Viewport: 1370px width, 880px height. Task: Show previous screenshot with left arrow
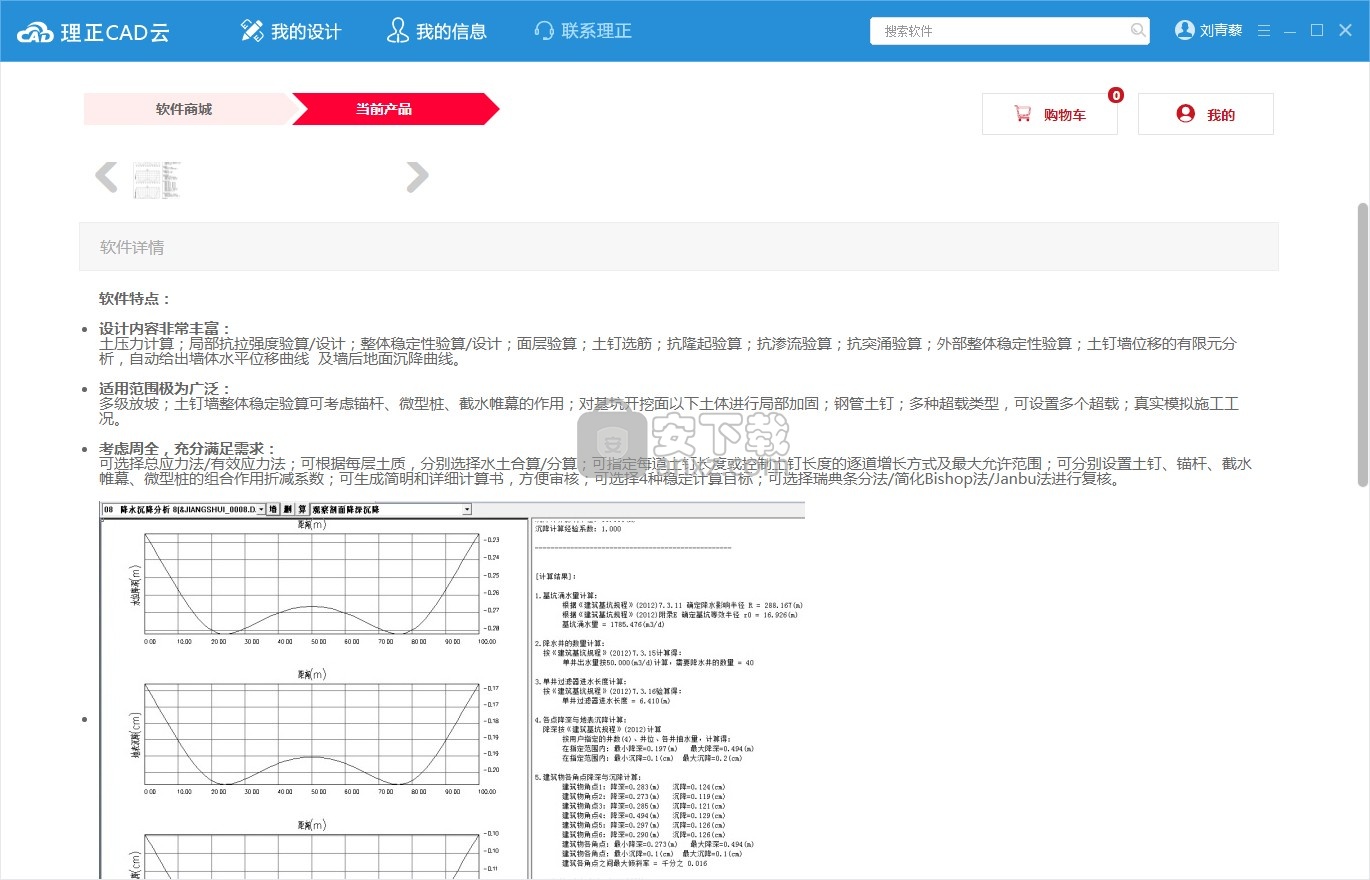(x=106, y=177)
